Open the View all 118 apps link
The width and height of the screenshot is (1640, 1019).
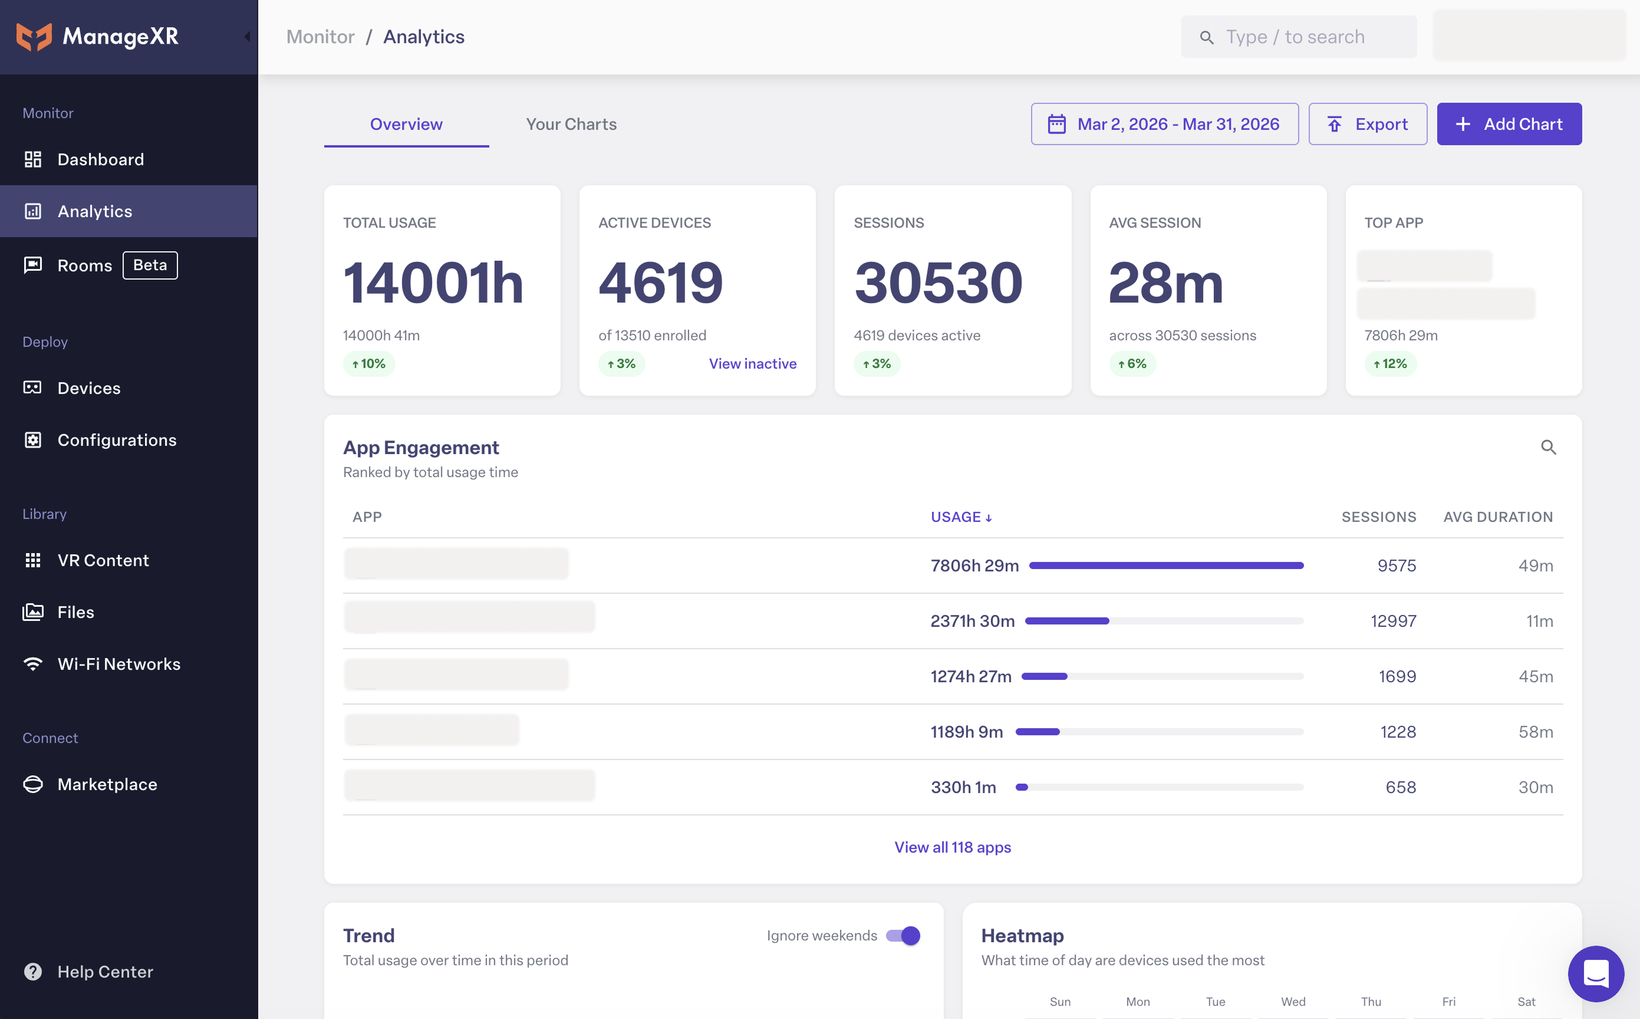click(x=953, y=847)
